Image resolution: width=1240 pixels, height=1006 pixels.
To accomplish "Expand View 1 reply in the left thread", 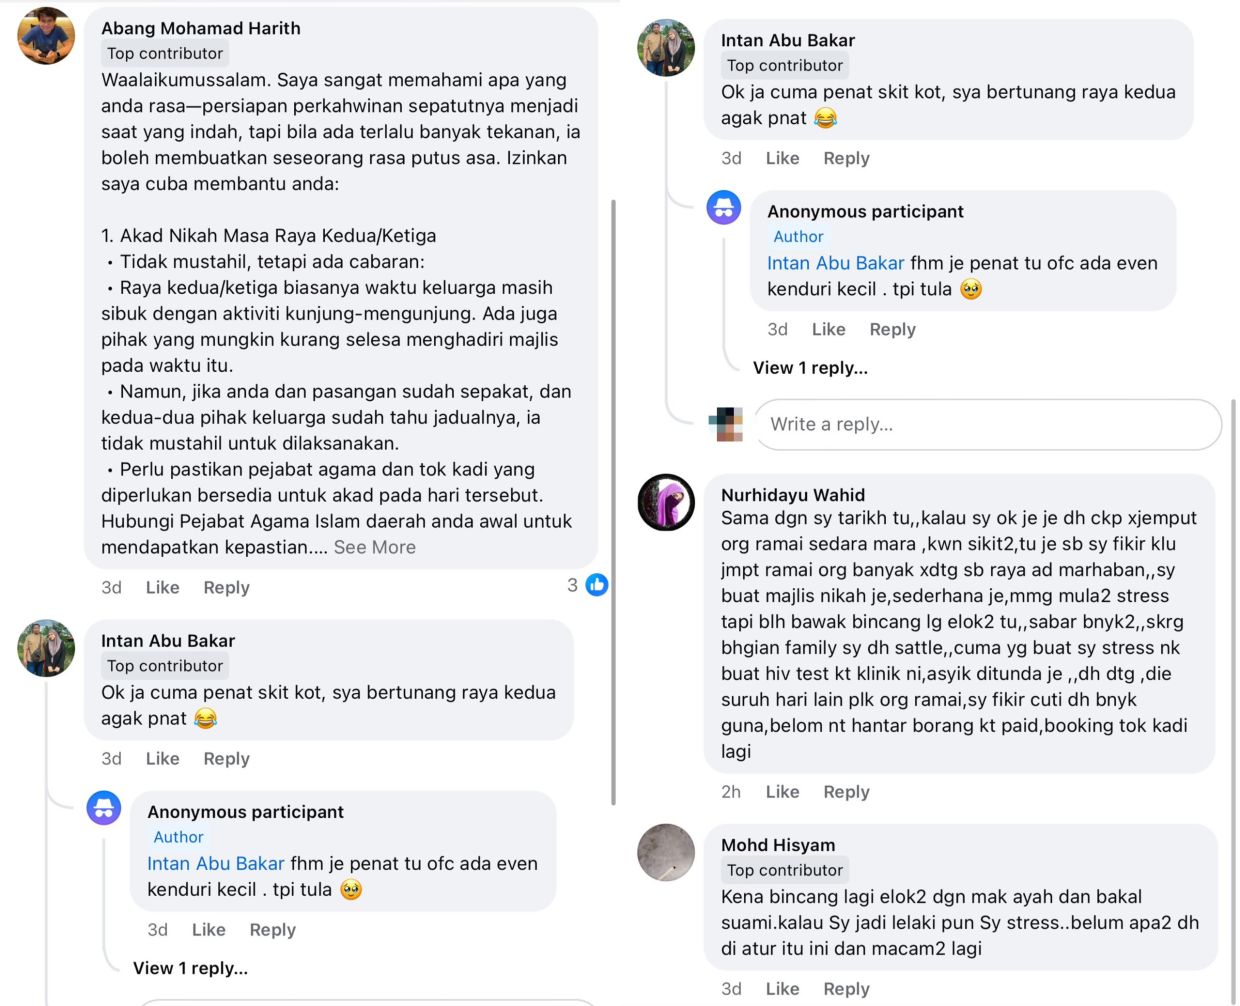I will coord(190,968).
